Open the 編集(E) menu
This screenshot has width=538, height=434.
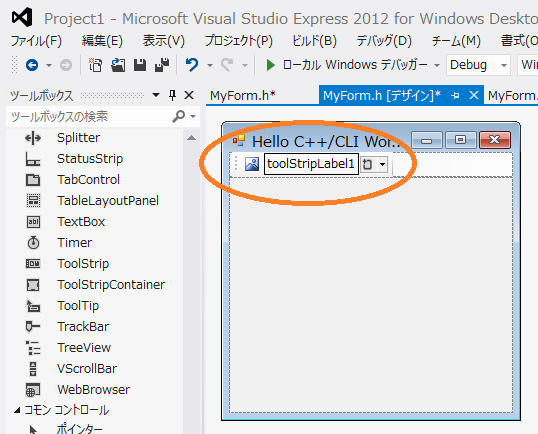coord(102,41)
